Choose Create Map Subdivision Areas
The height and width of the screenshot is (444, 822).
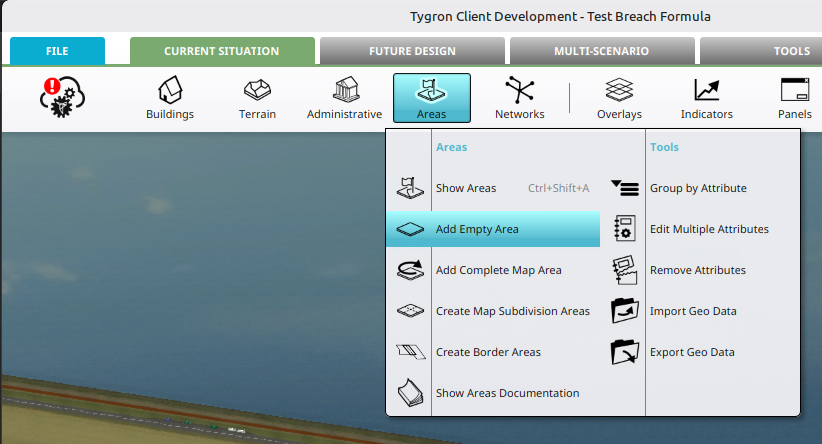(x=512, y=311)
